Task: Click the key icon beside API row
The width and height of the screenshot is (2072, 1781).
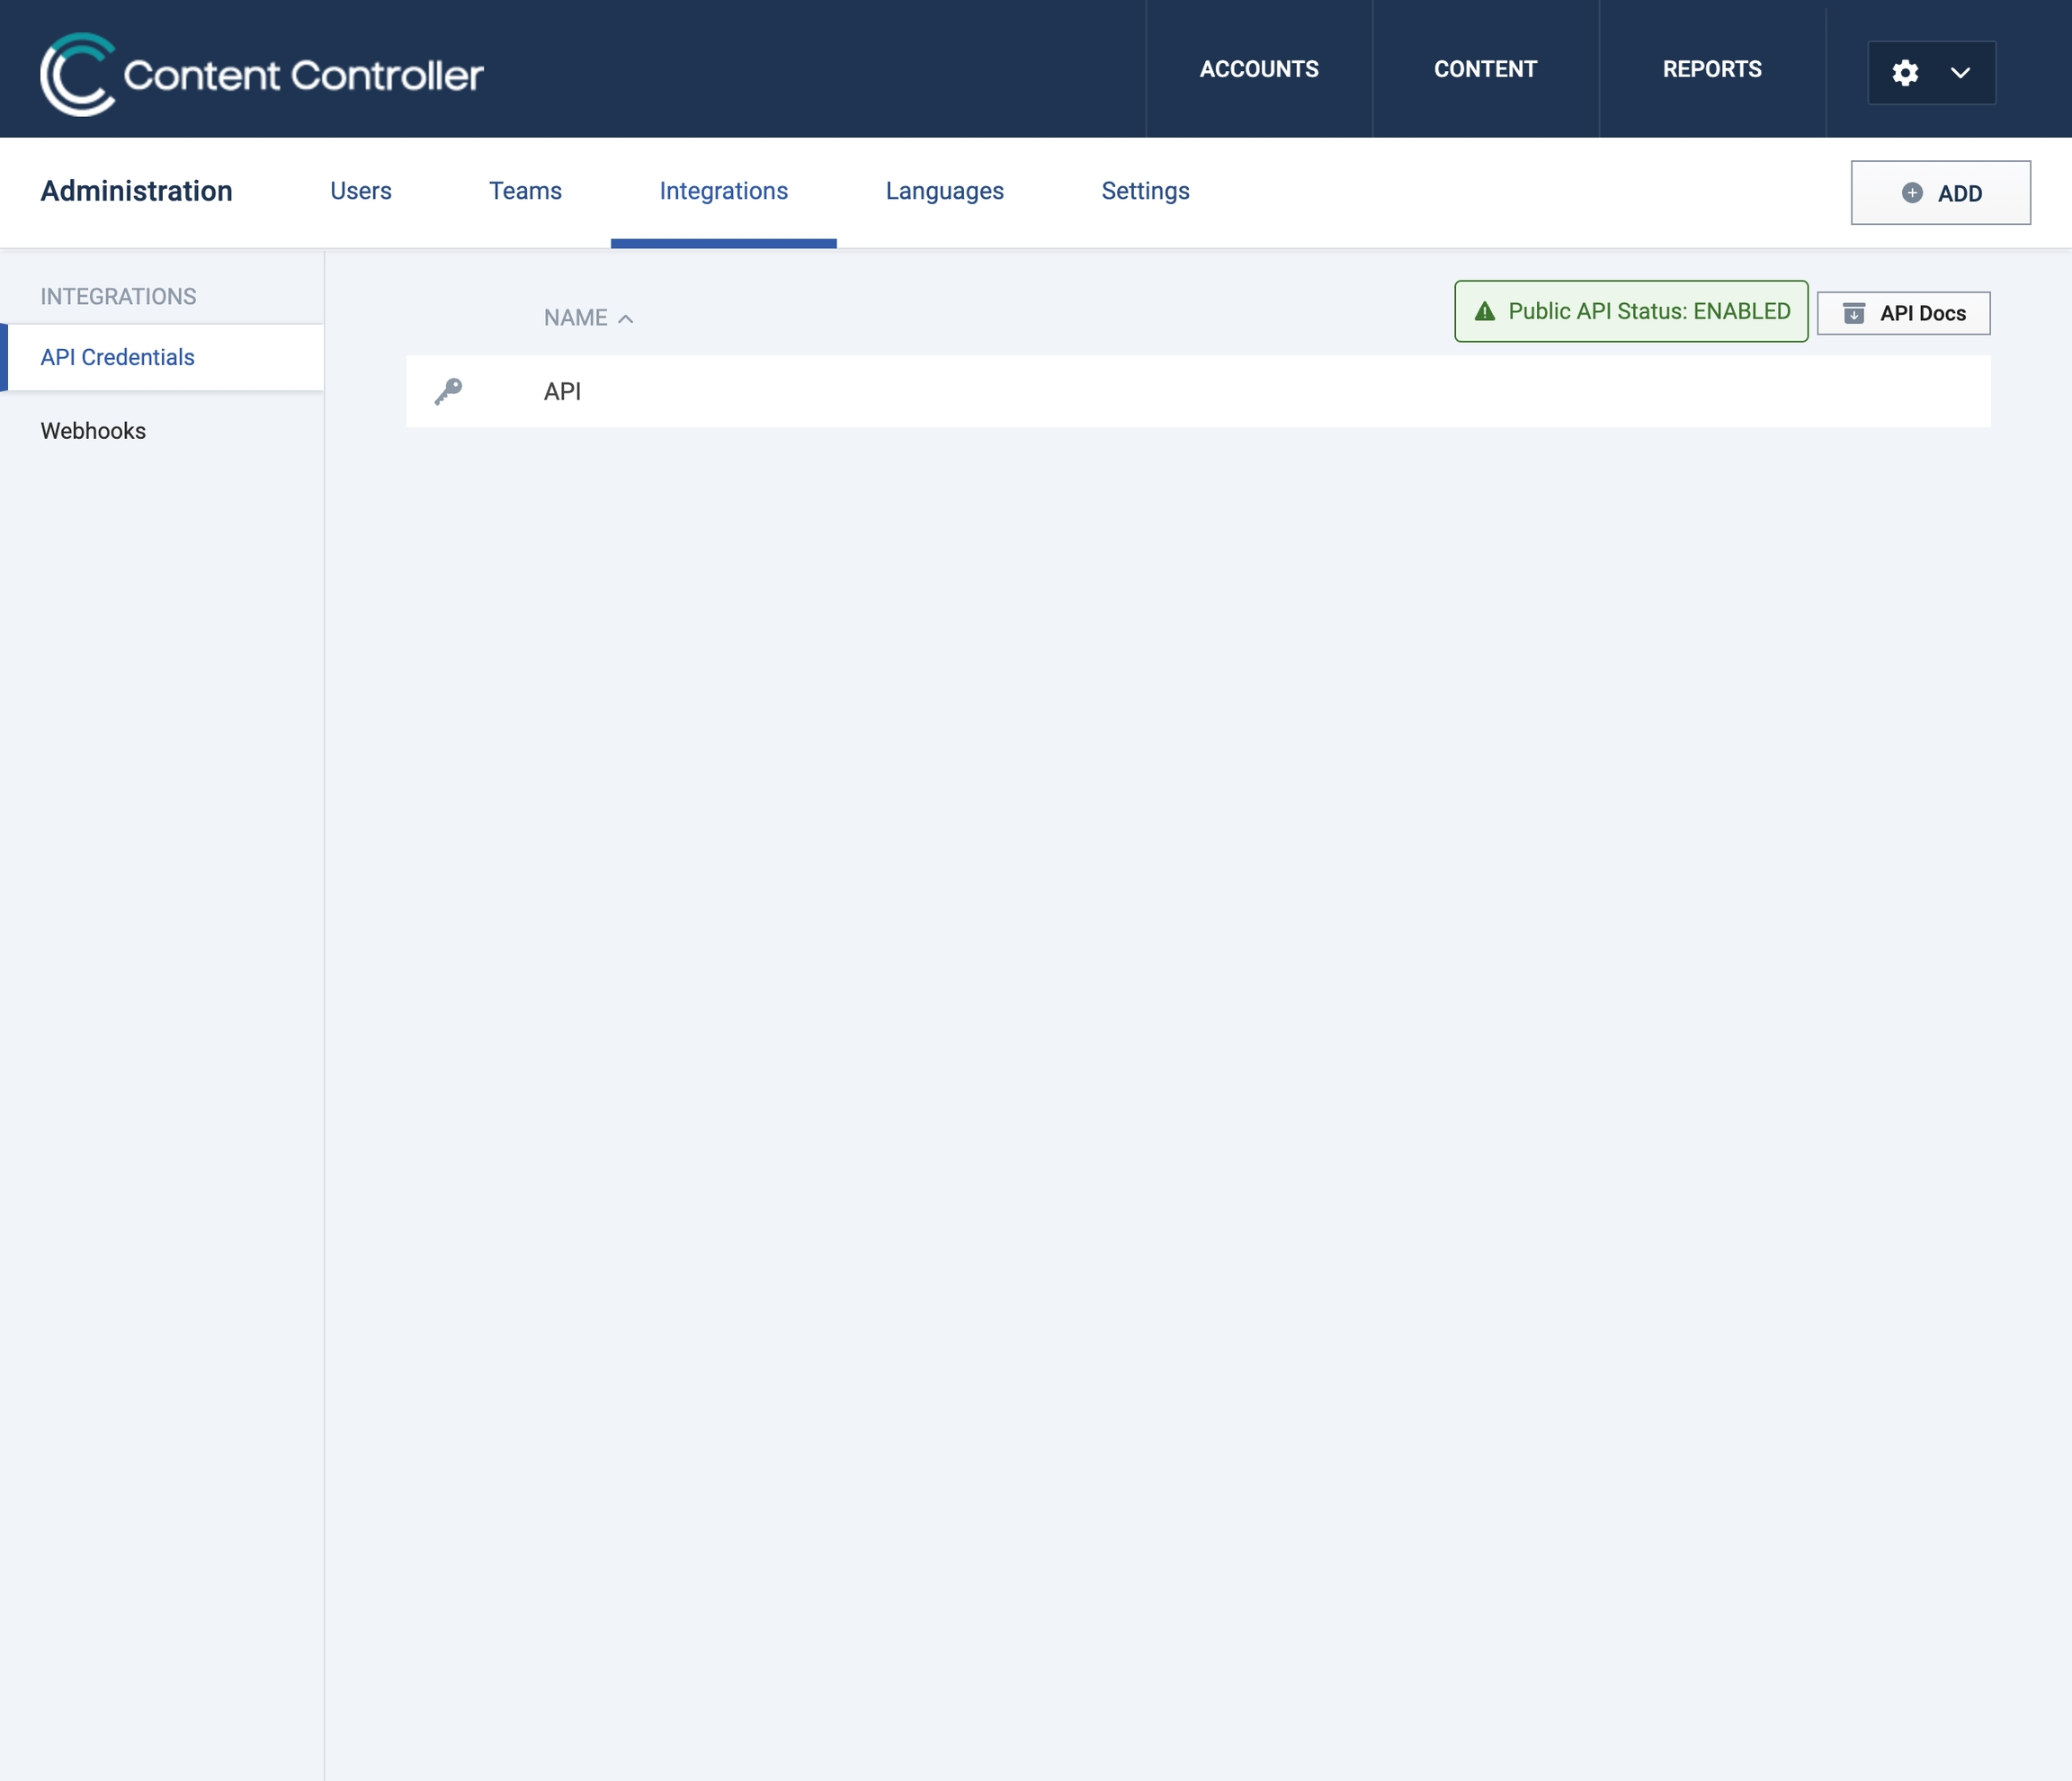Action: (x=448, y=391)
